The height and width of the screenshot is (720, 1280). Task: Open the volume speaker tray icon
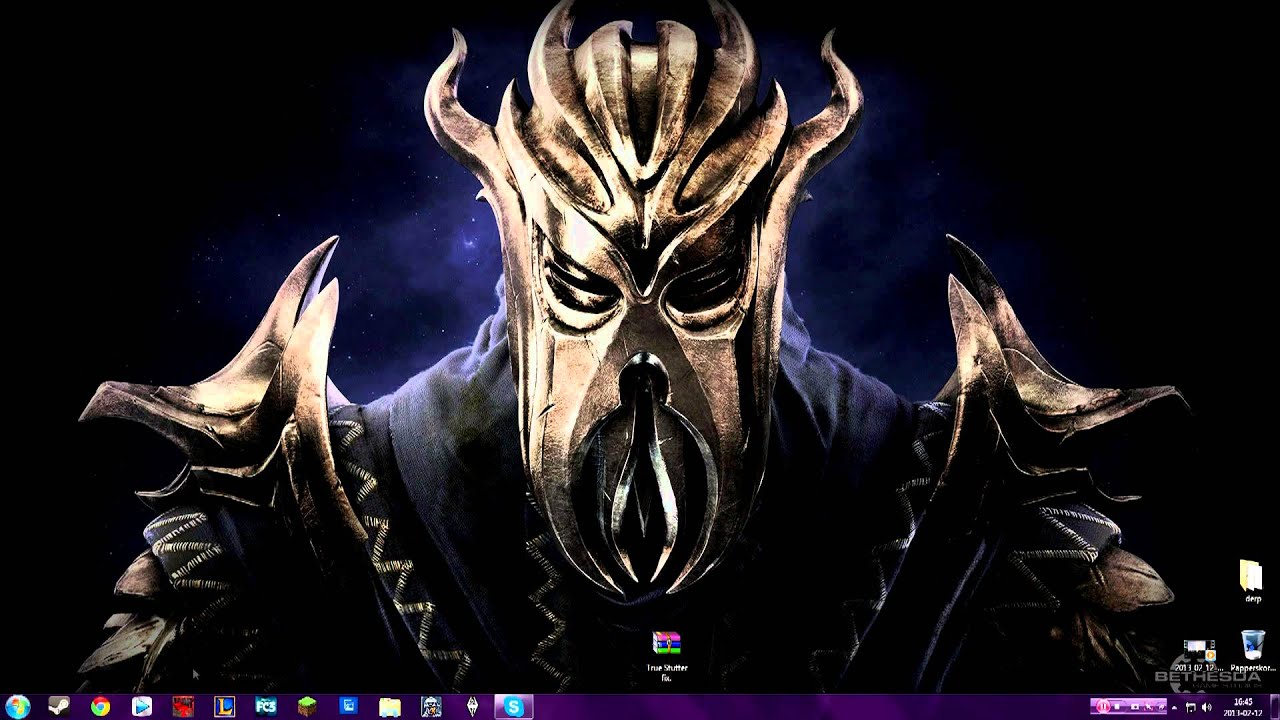coord(1206,707)
